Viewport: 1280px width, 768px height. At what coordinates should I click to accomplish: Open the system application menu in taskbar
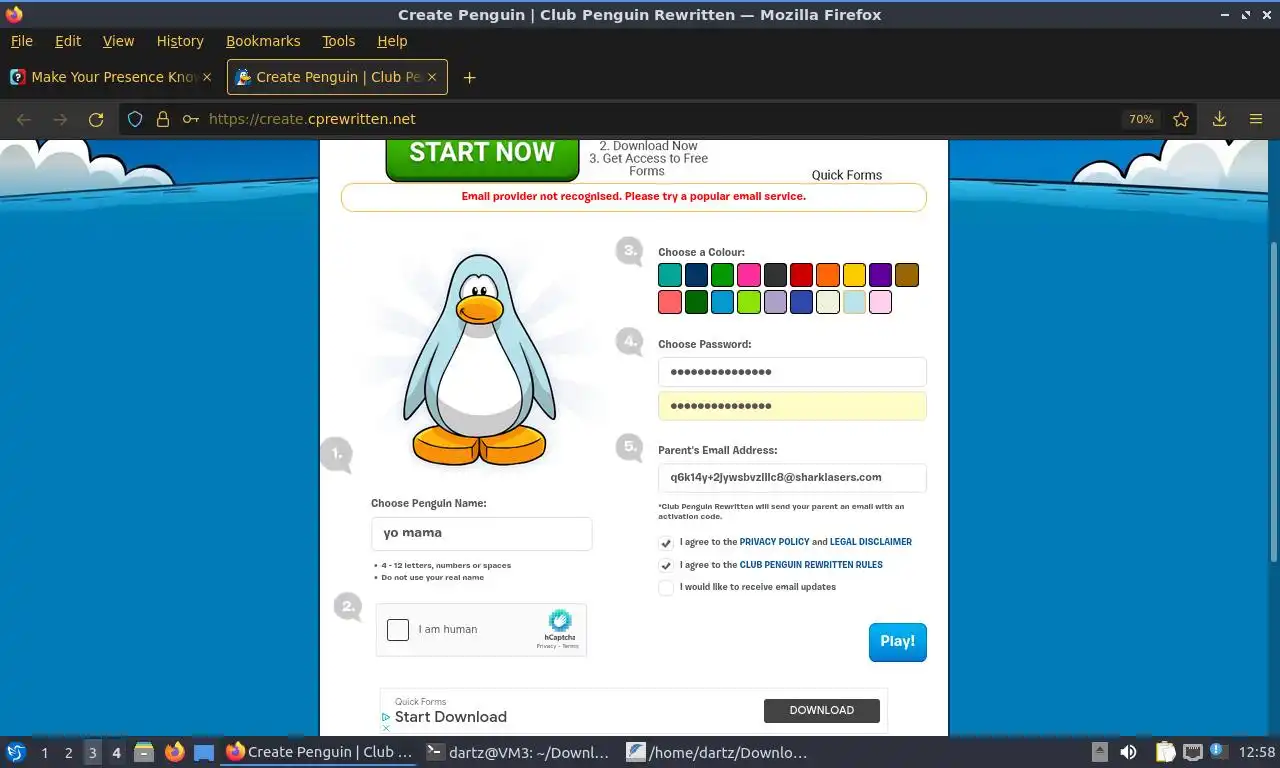coord(16,752)
